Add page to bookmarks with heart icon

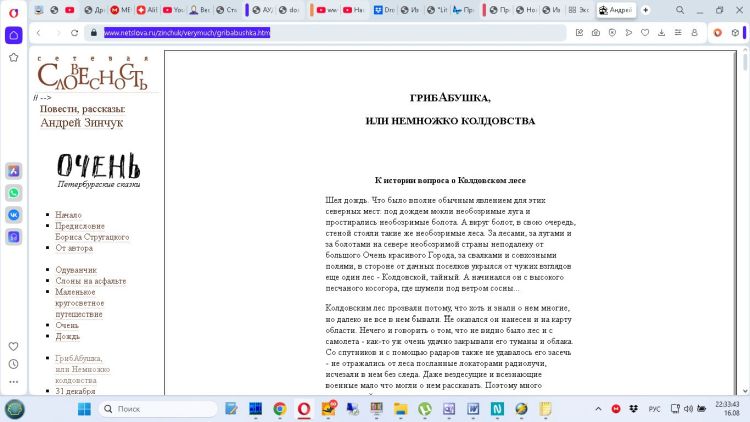(645, 33)
